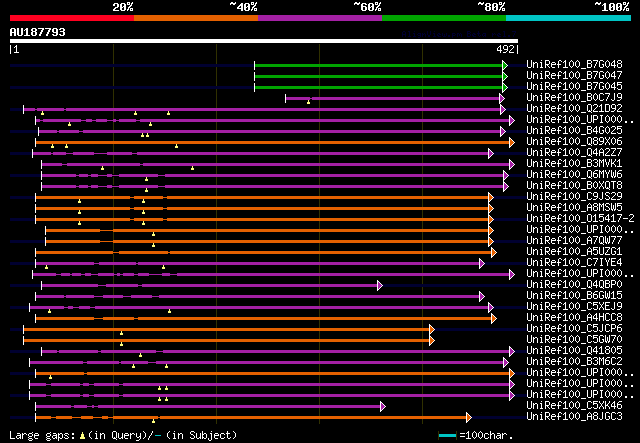The width and height of the screenshot is (640, 443).
Task: Click the purple arrowhead ending the C5XK46 bar
Action: click(x=383, y=406)
